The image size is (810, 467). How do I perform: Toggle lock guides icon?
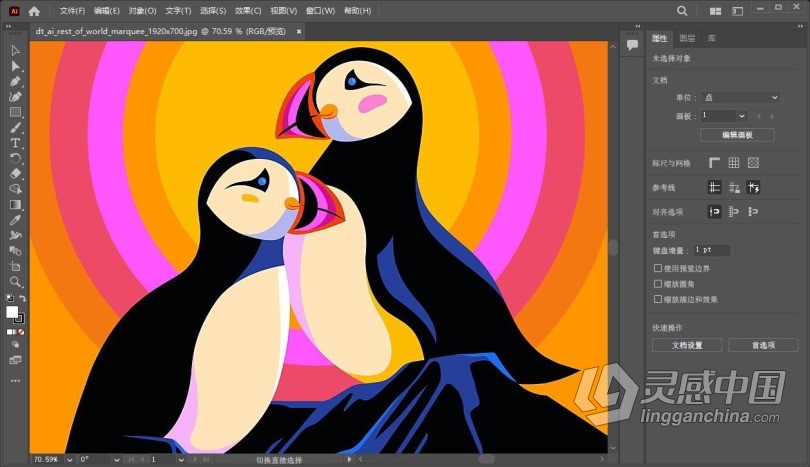734,187
